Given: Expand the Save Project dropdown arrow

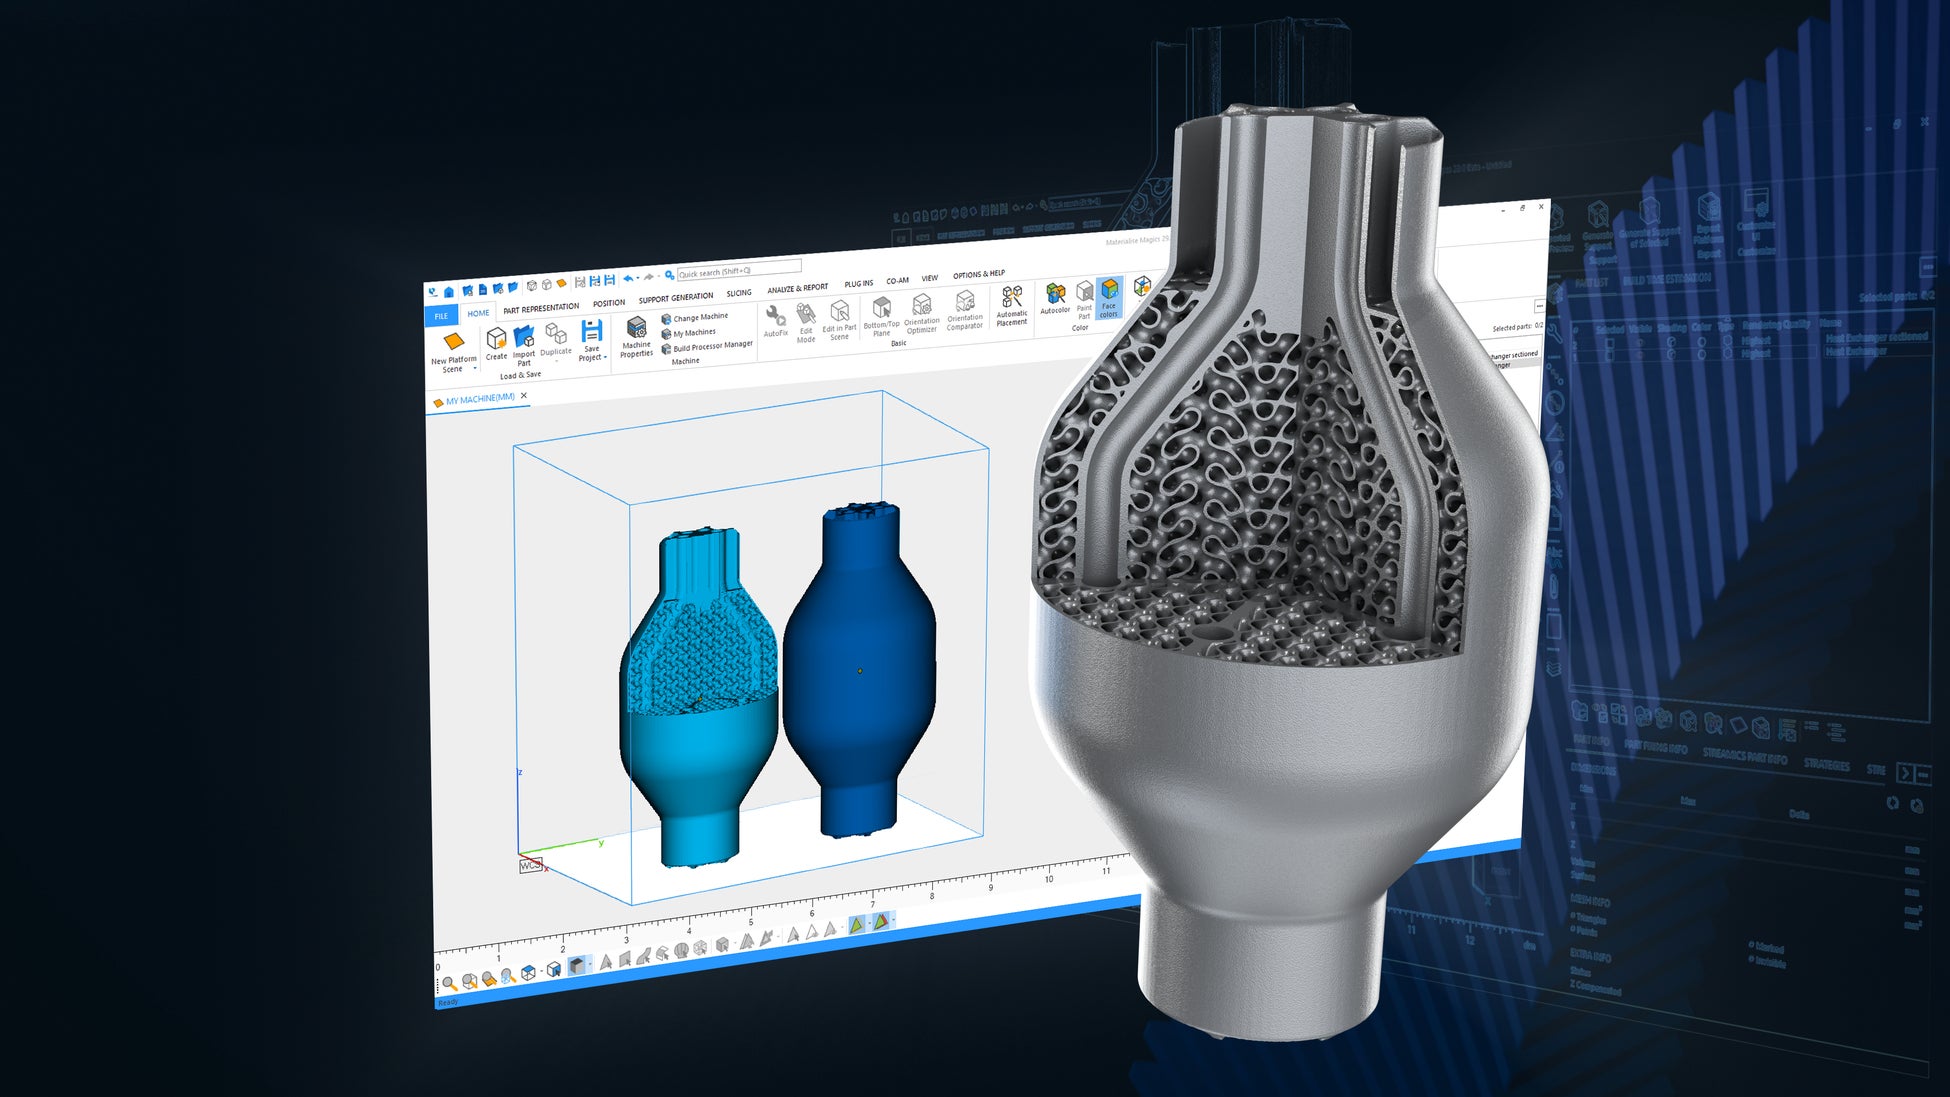Looking at the screenshot, I should click(x=605, y=358).
